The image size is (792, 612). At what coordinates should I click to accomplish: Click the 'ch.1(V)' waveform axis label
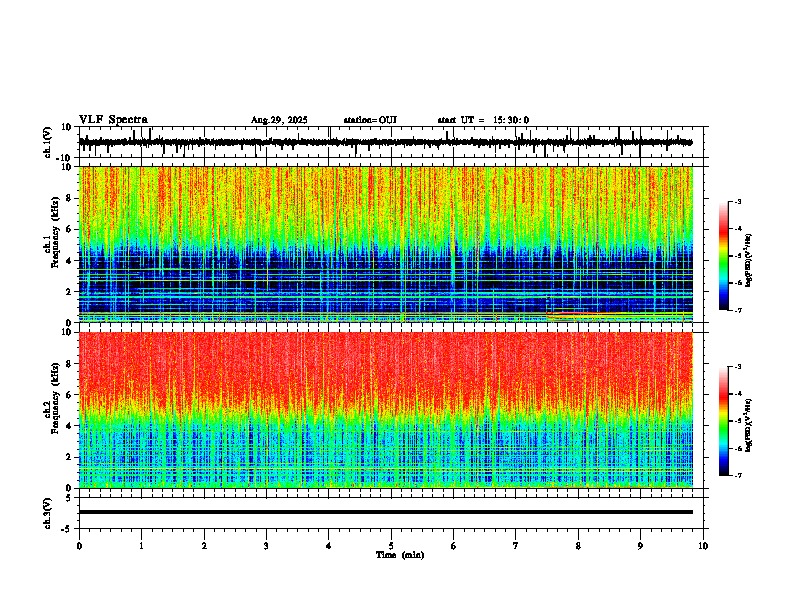click(x=48, y=142)
